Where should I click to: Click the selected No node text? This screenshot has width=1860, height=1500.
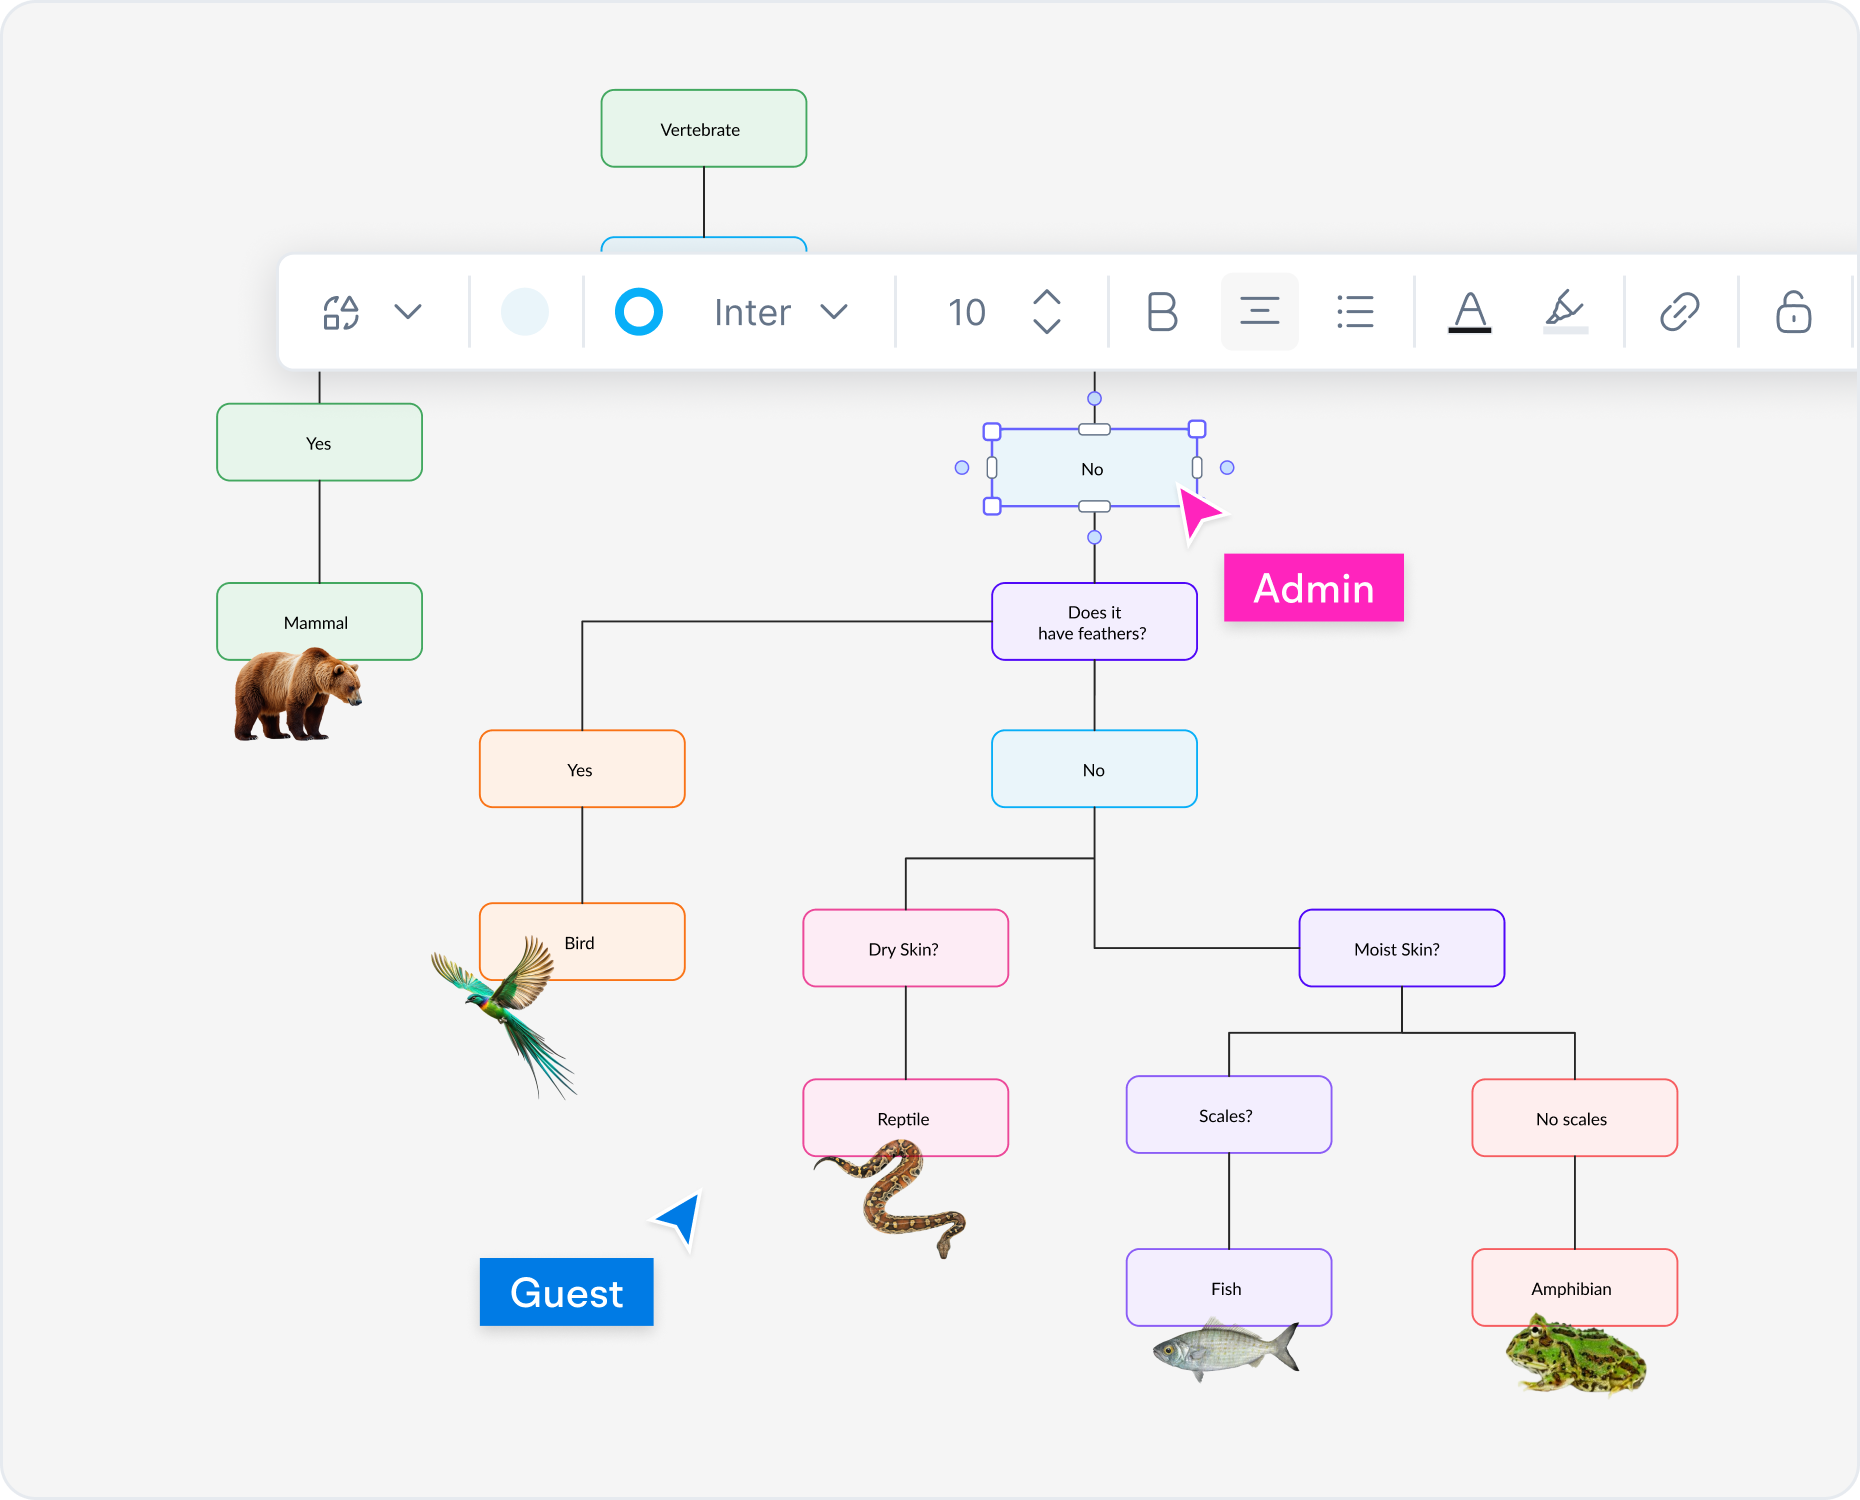(1092, 469)
